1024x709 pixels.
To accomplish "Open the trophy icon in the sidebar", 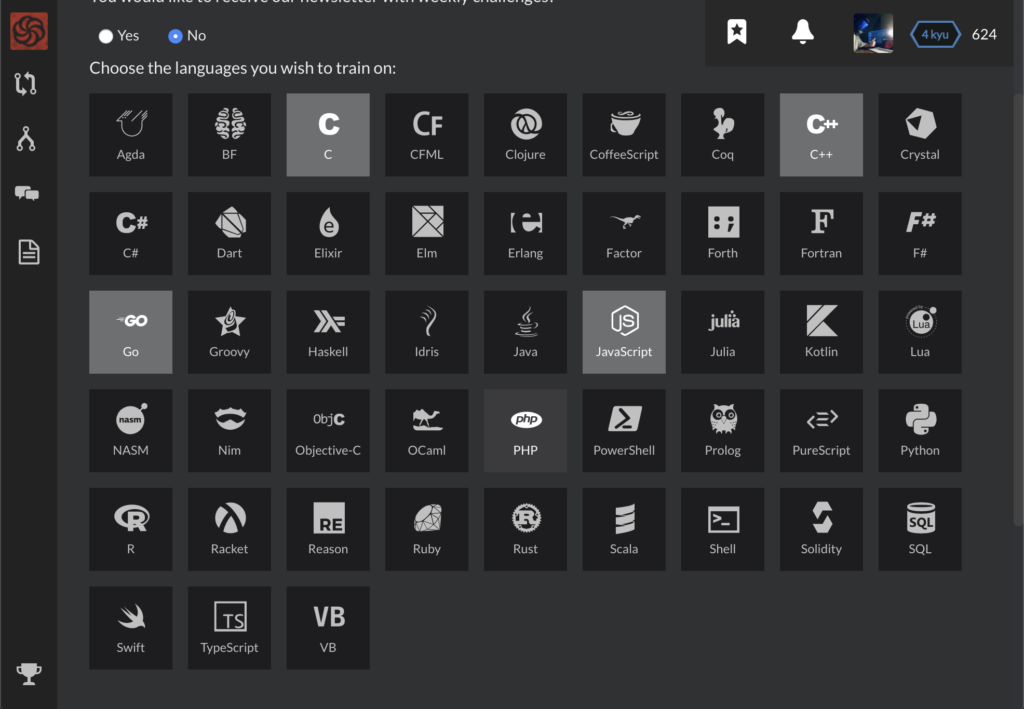I will (x=29, y=673).
